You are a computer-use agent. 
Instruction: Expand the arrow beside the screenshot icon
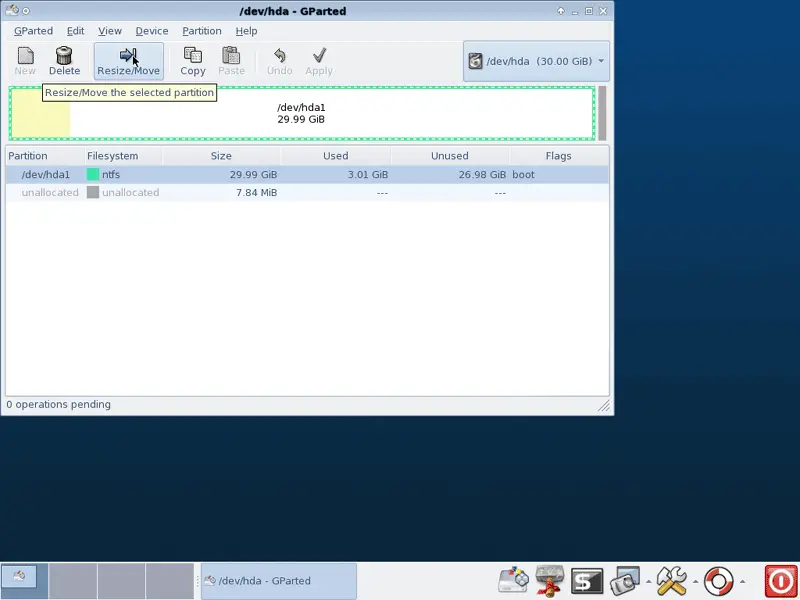[x=648, y=581]
